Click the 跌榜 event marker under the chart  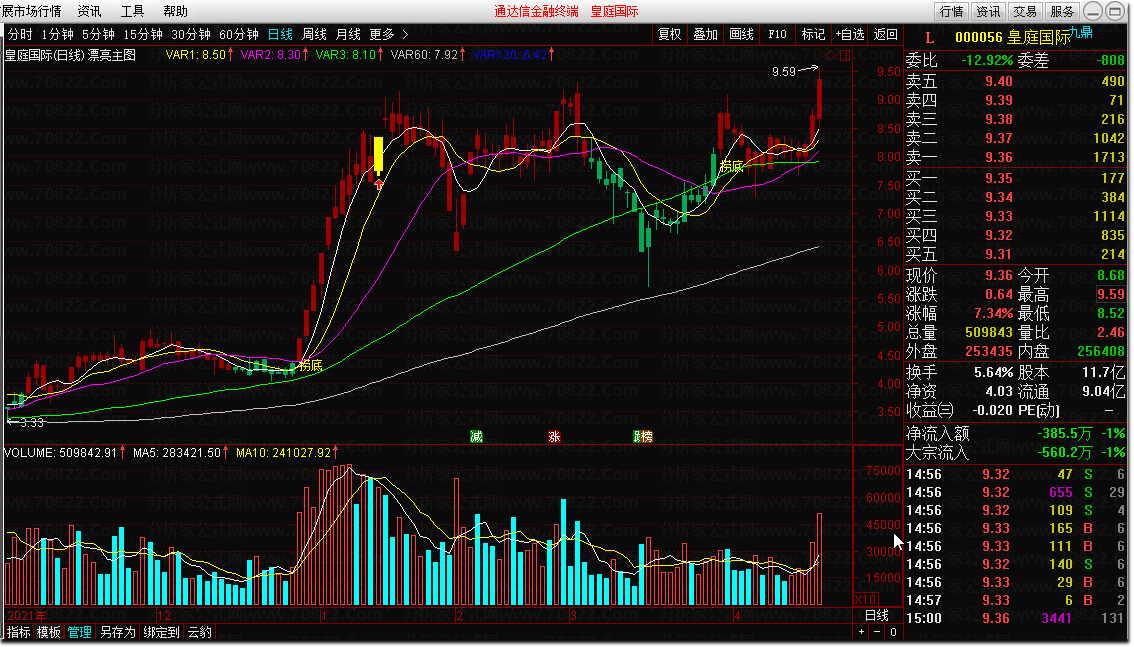pos(642,437)
